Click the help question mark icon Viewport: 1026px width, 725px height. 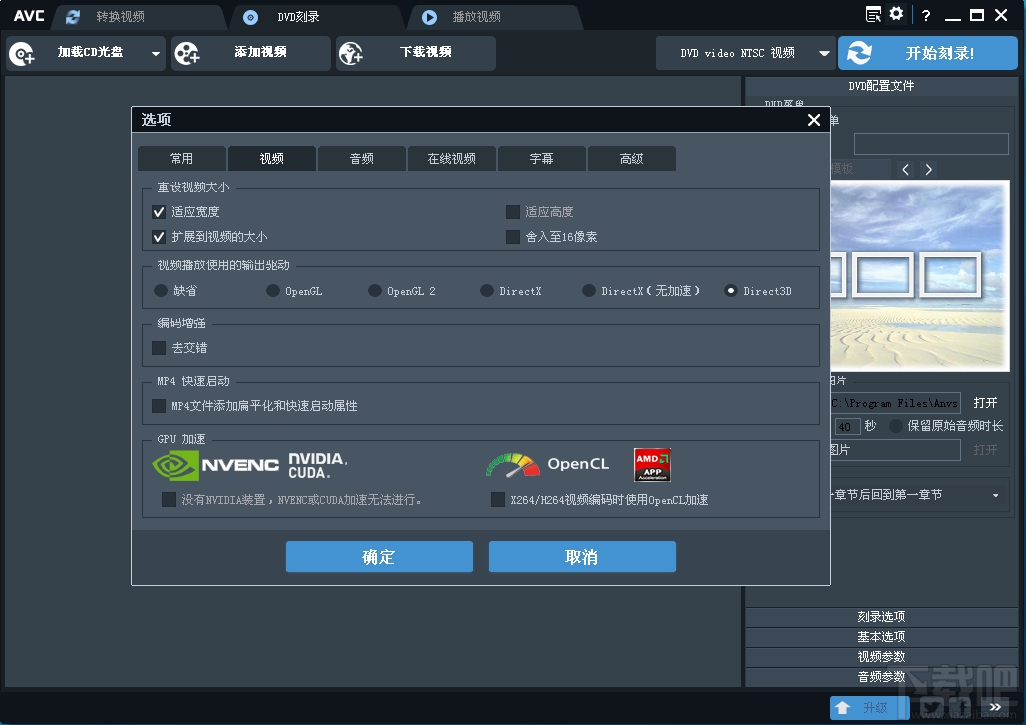pos(926,15)
